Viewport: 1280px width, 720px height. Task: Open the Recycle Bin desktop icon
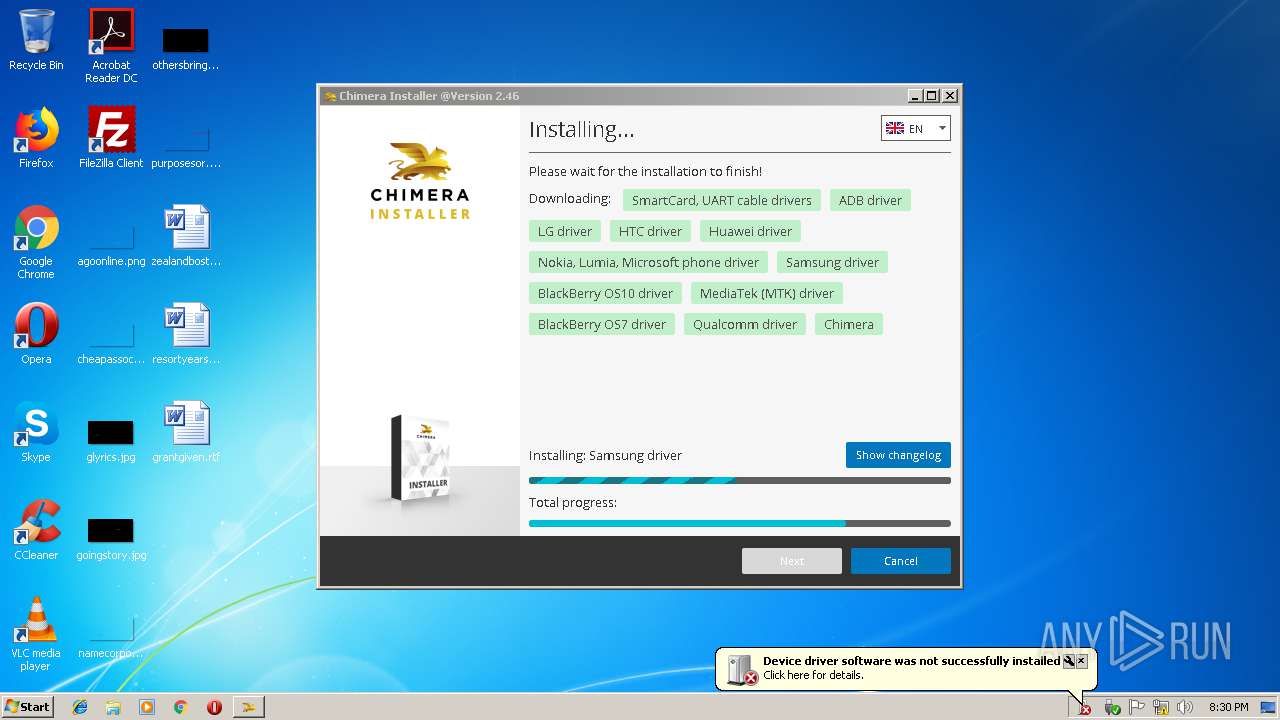click(36, 40)
